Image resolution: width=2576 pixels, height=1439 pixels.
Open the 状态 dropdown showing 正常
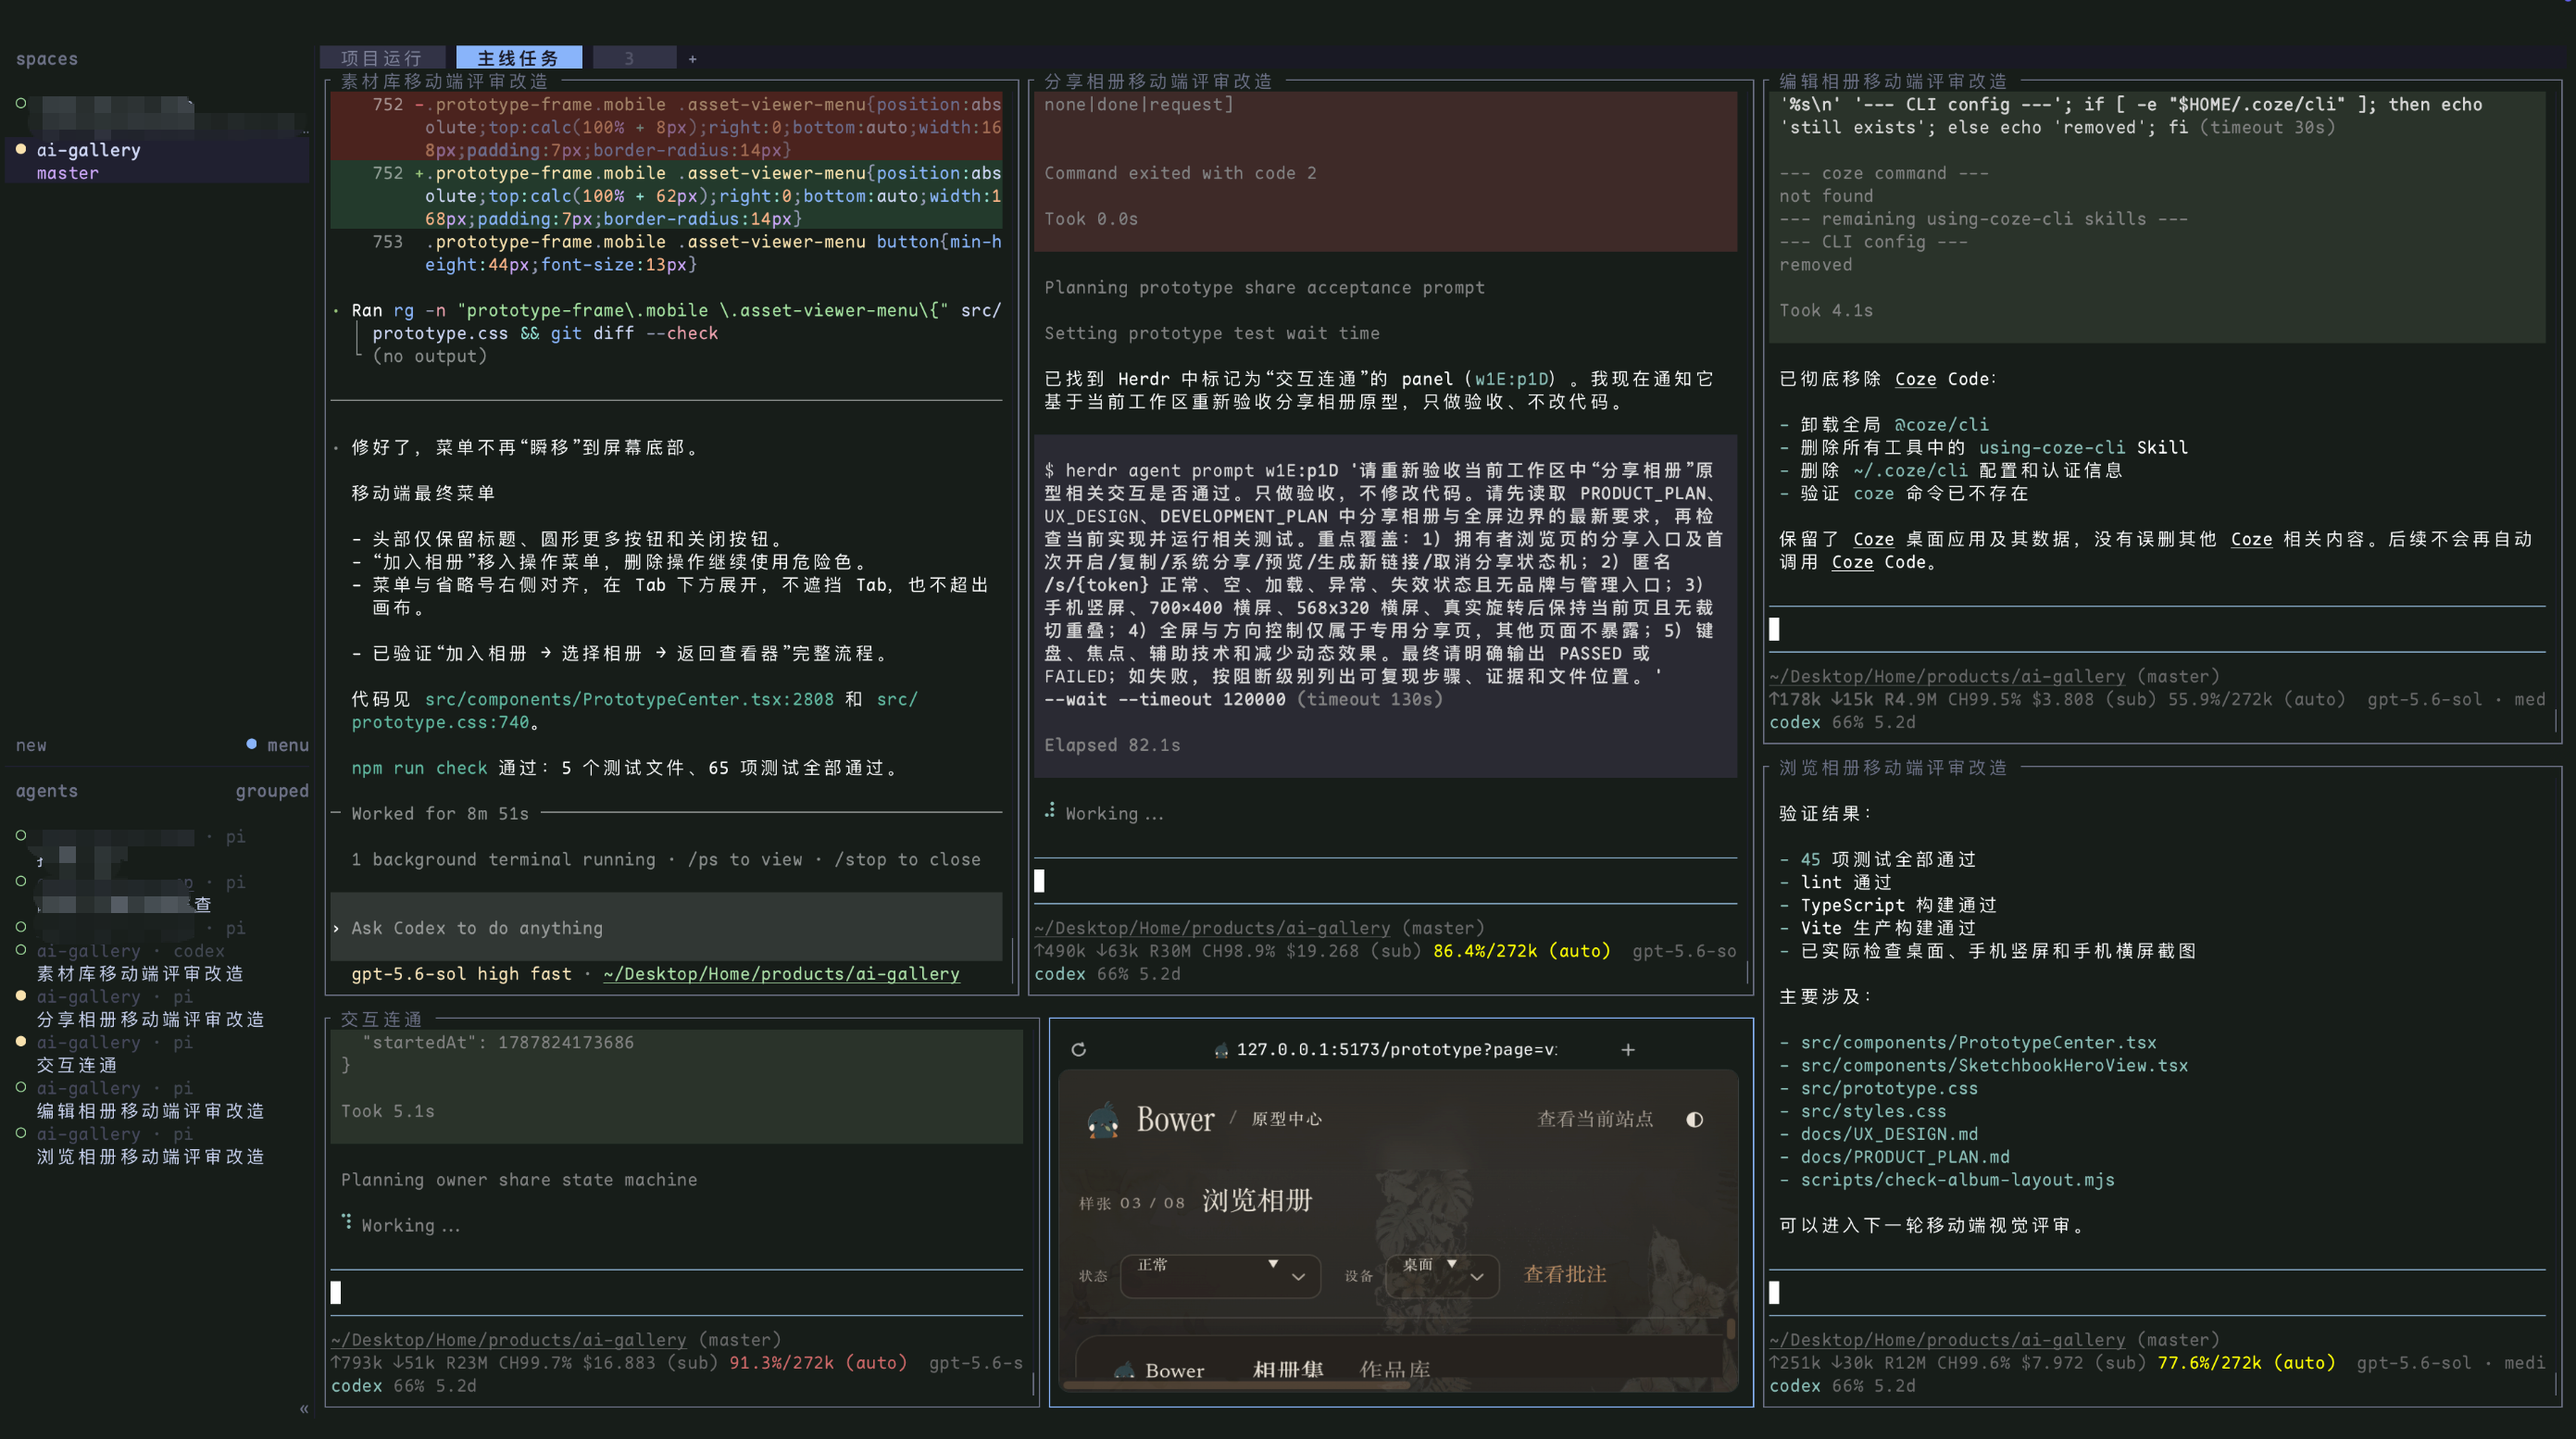(1220, 1276)
